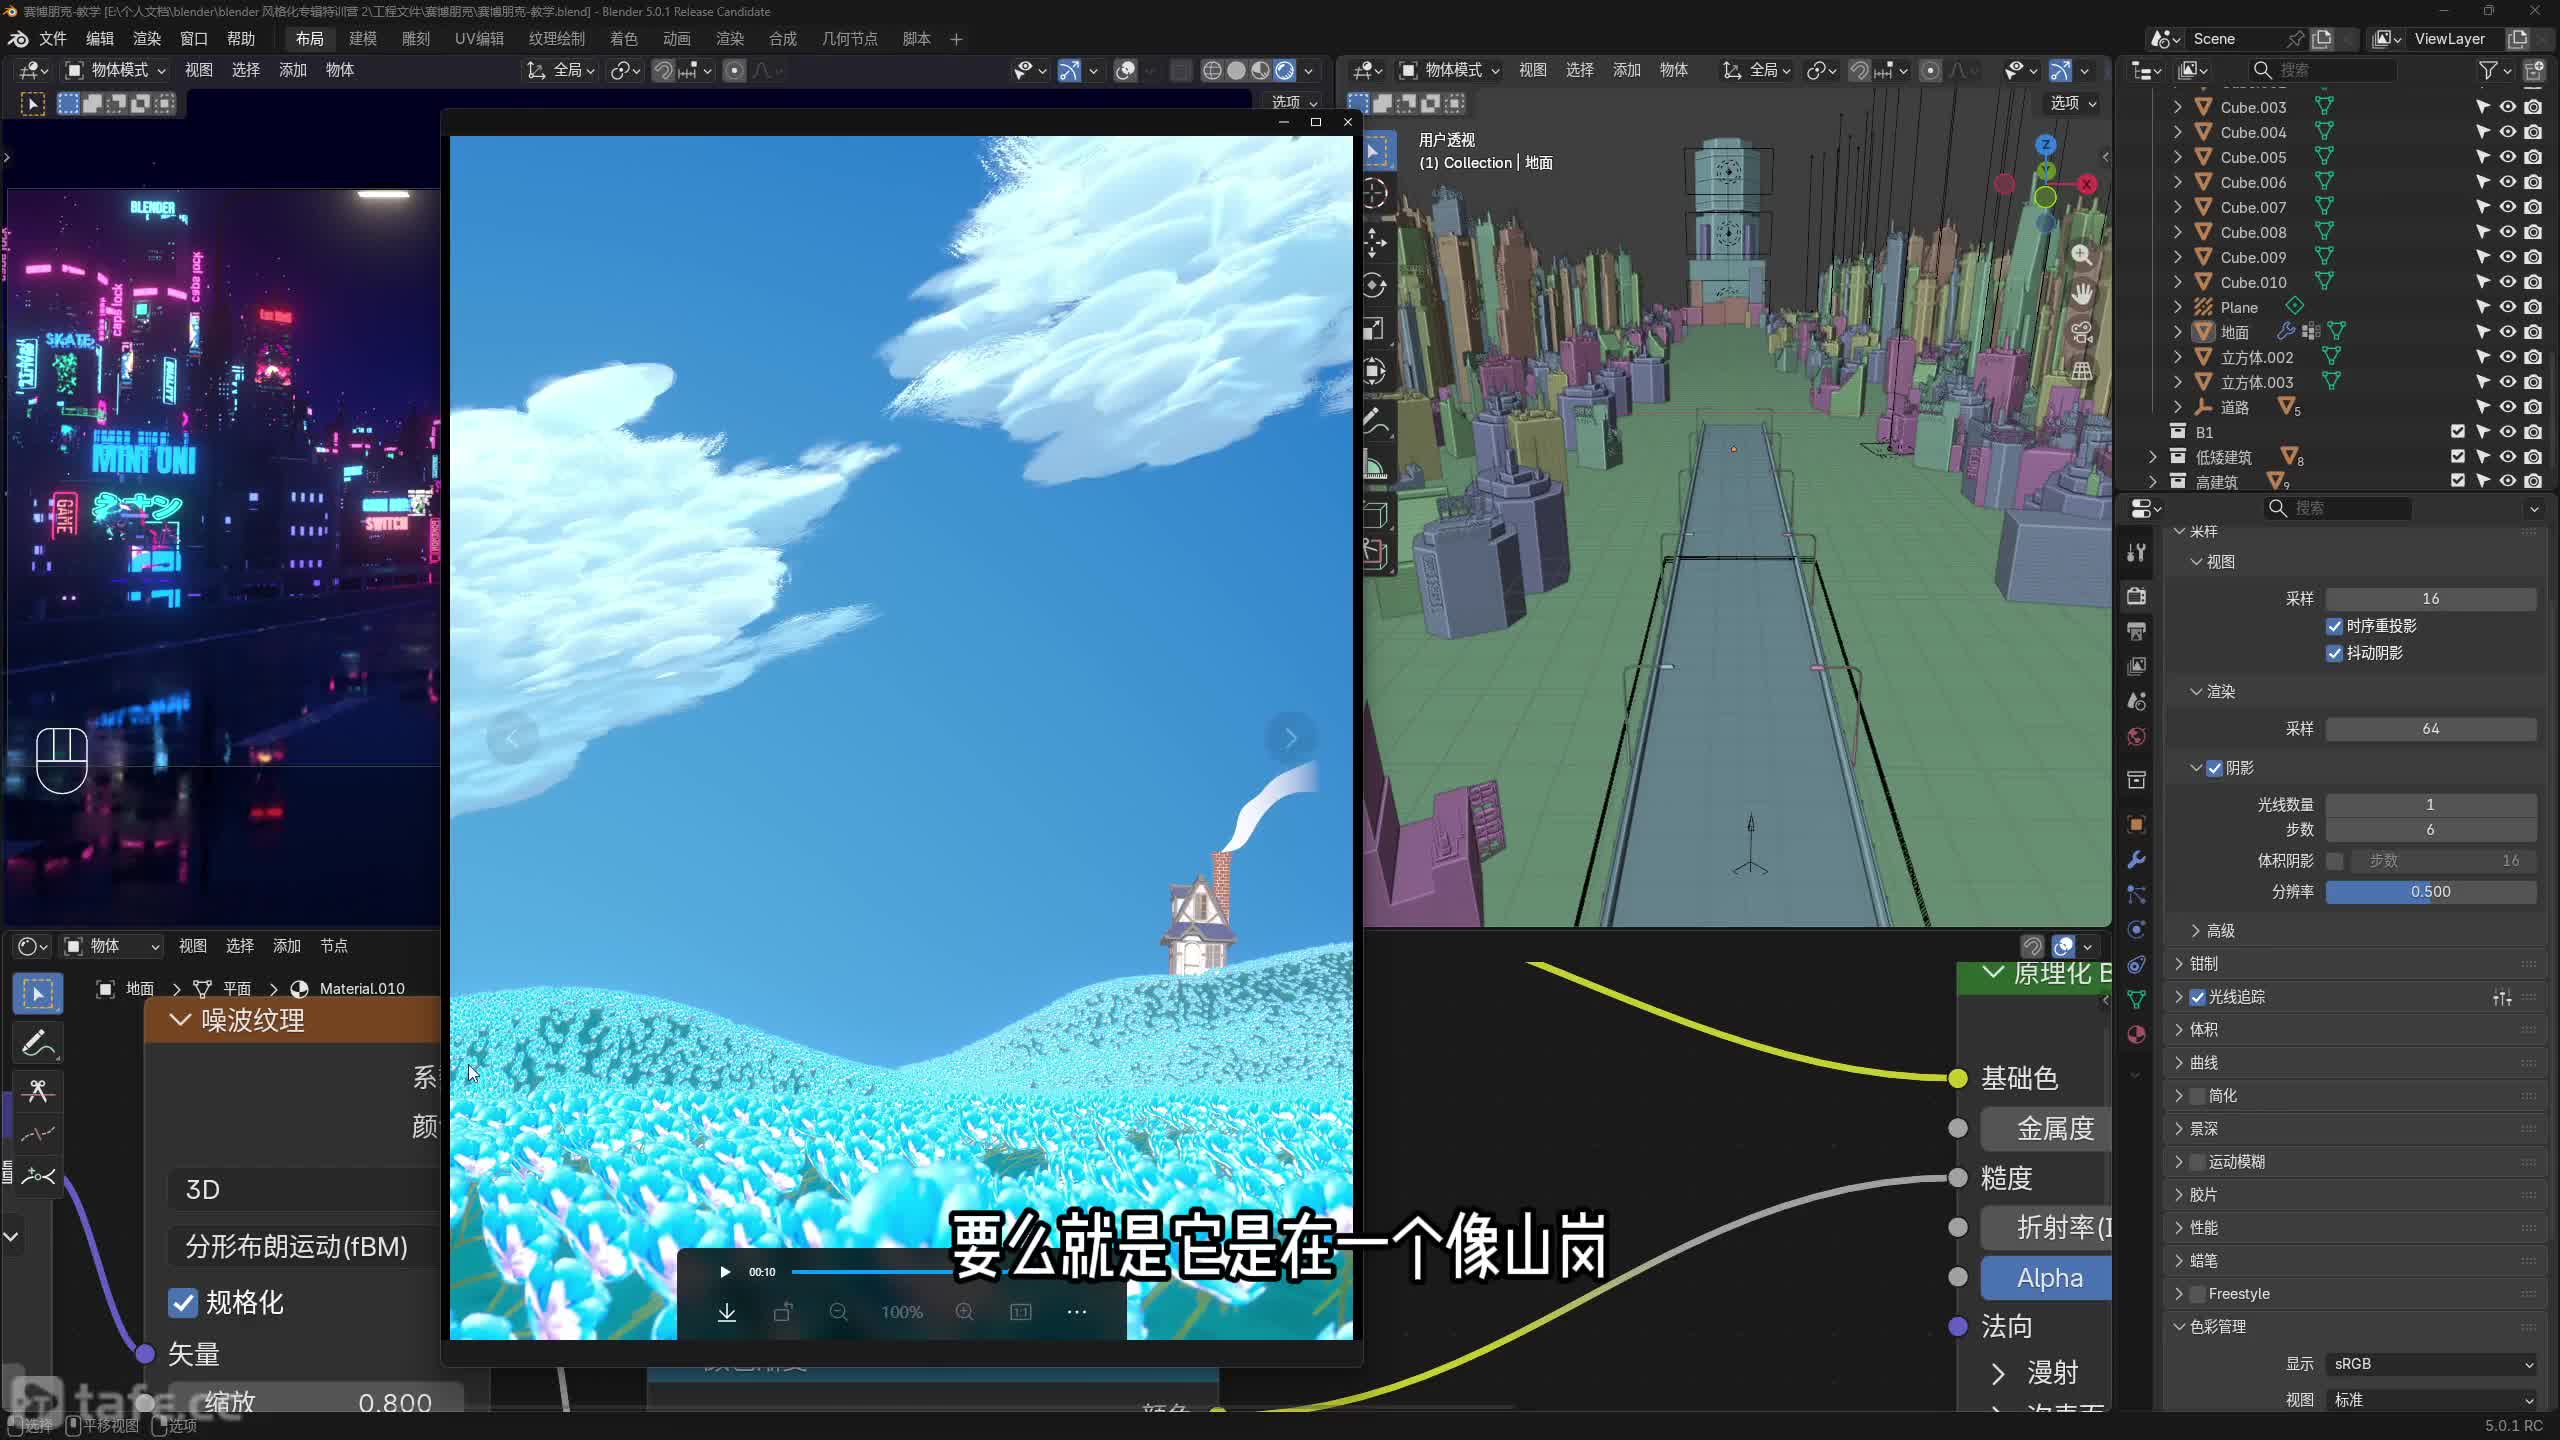This screenshot has width=2560, height=1440.
Task: Click the camera view gizmo icon
Action: pos(2082,332)
